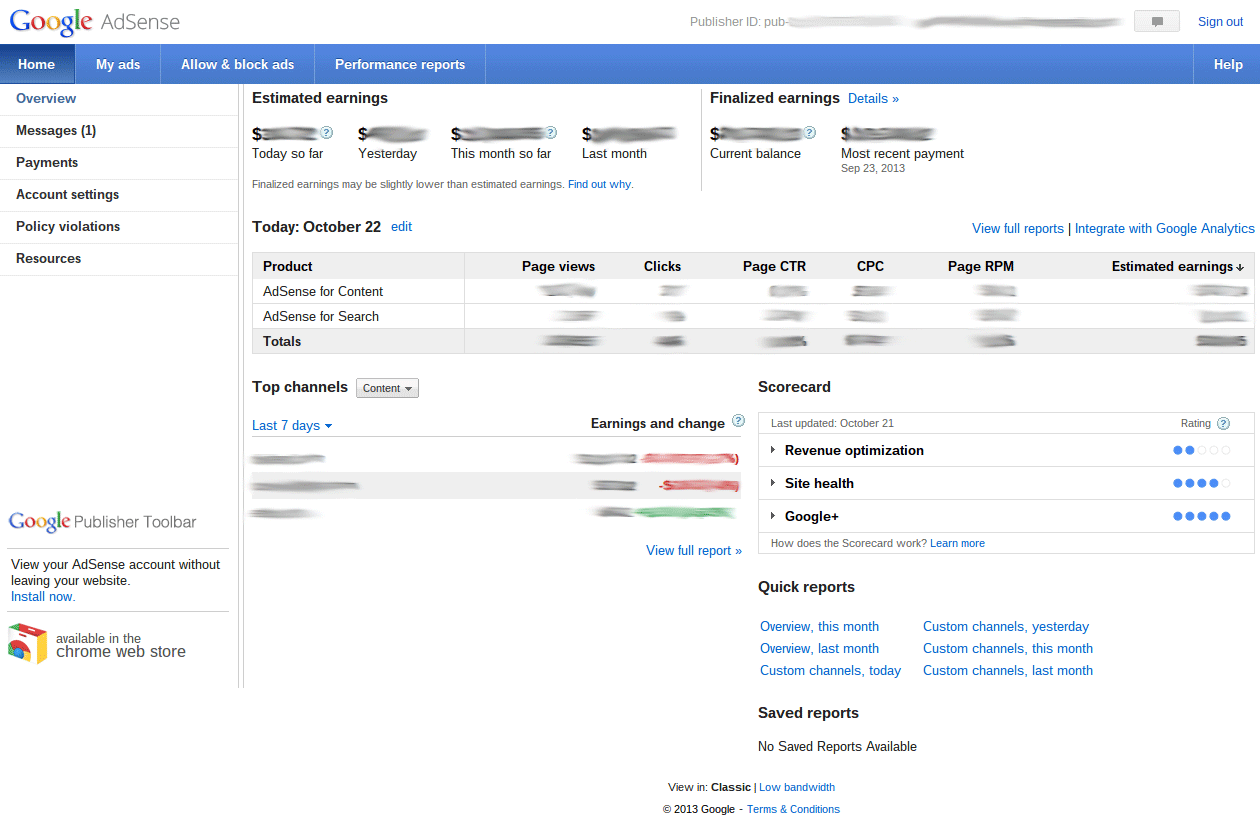The width and height of the screenshot is (1260, 840).
Task: Open Messages in the left sidebar
Action: point(56,131)
